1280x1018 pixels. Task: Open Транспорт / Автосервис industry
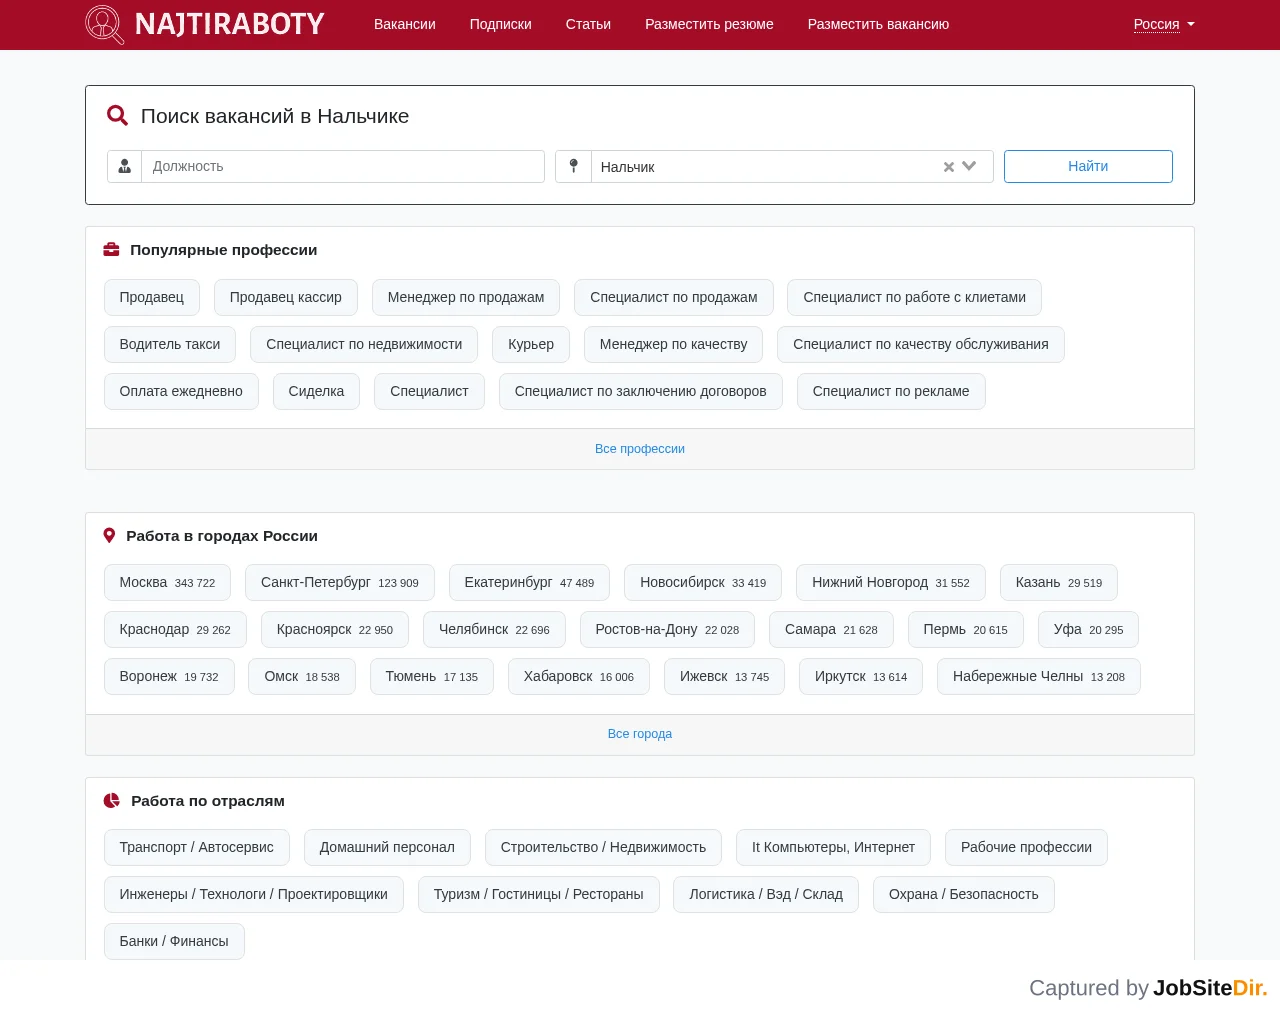197,847
